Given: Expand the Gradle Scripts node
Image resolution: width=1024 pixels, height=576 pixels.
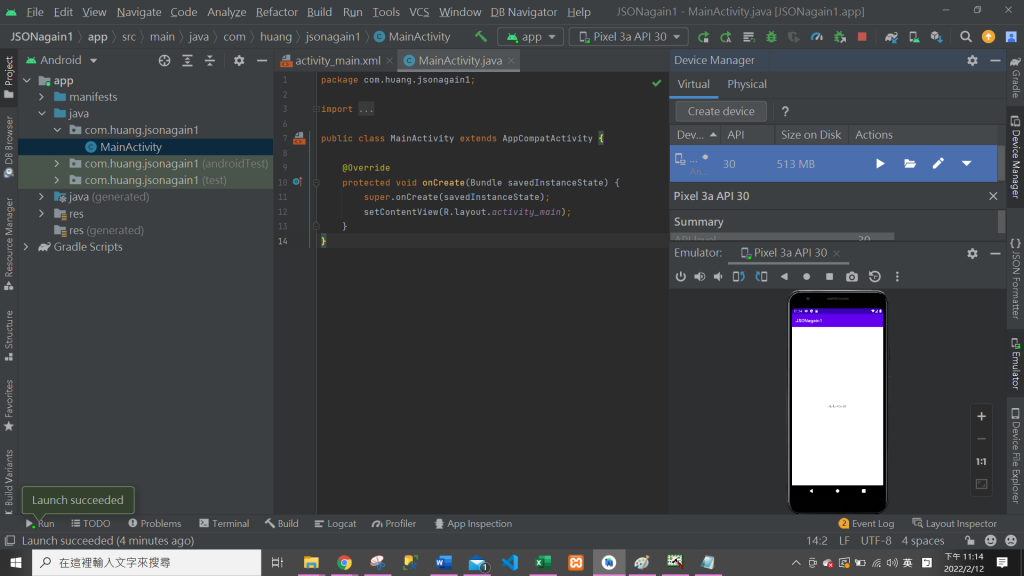Looking at the screenshot, I should click(x=27, y=247).
